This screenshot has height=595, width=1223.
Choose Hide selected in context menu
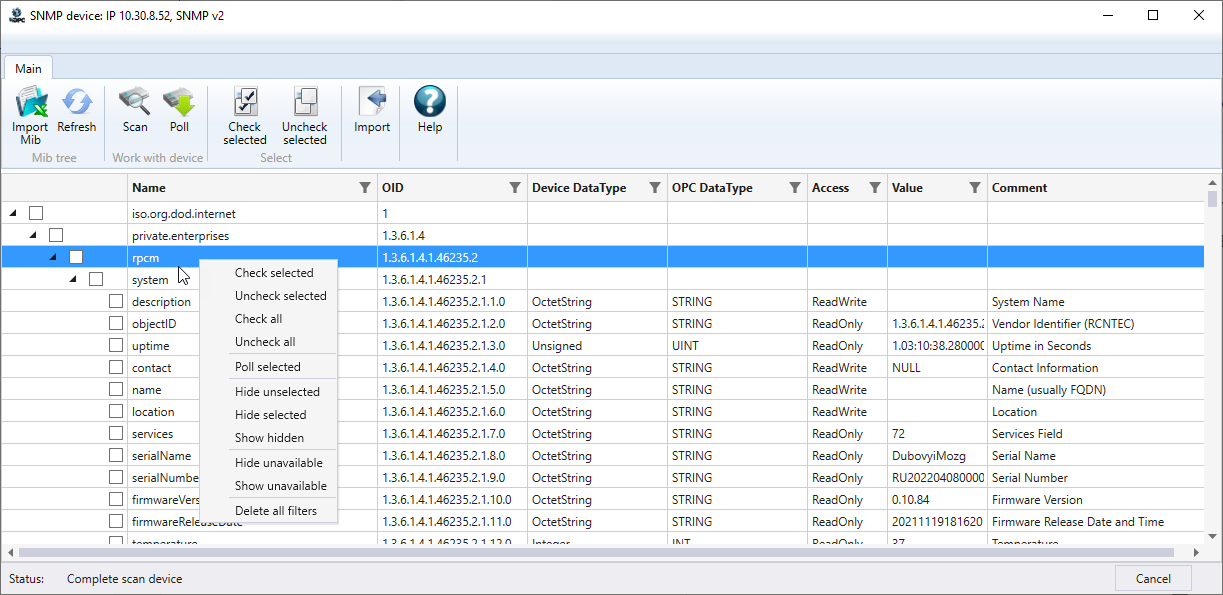(x=269, y=414)
